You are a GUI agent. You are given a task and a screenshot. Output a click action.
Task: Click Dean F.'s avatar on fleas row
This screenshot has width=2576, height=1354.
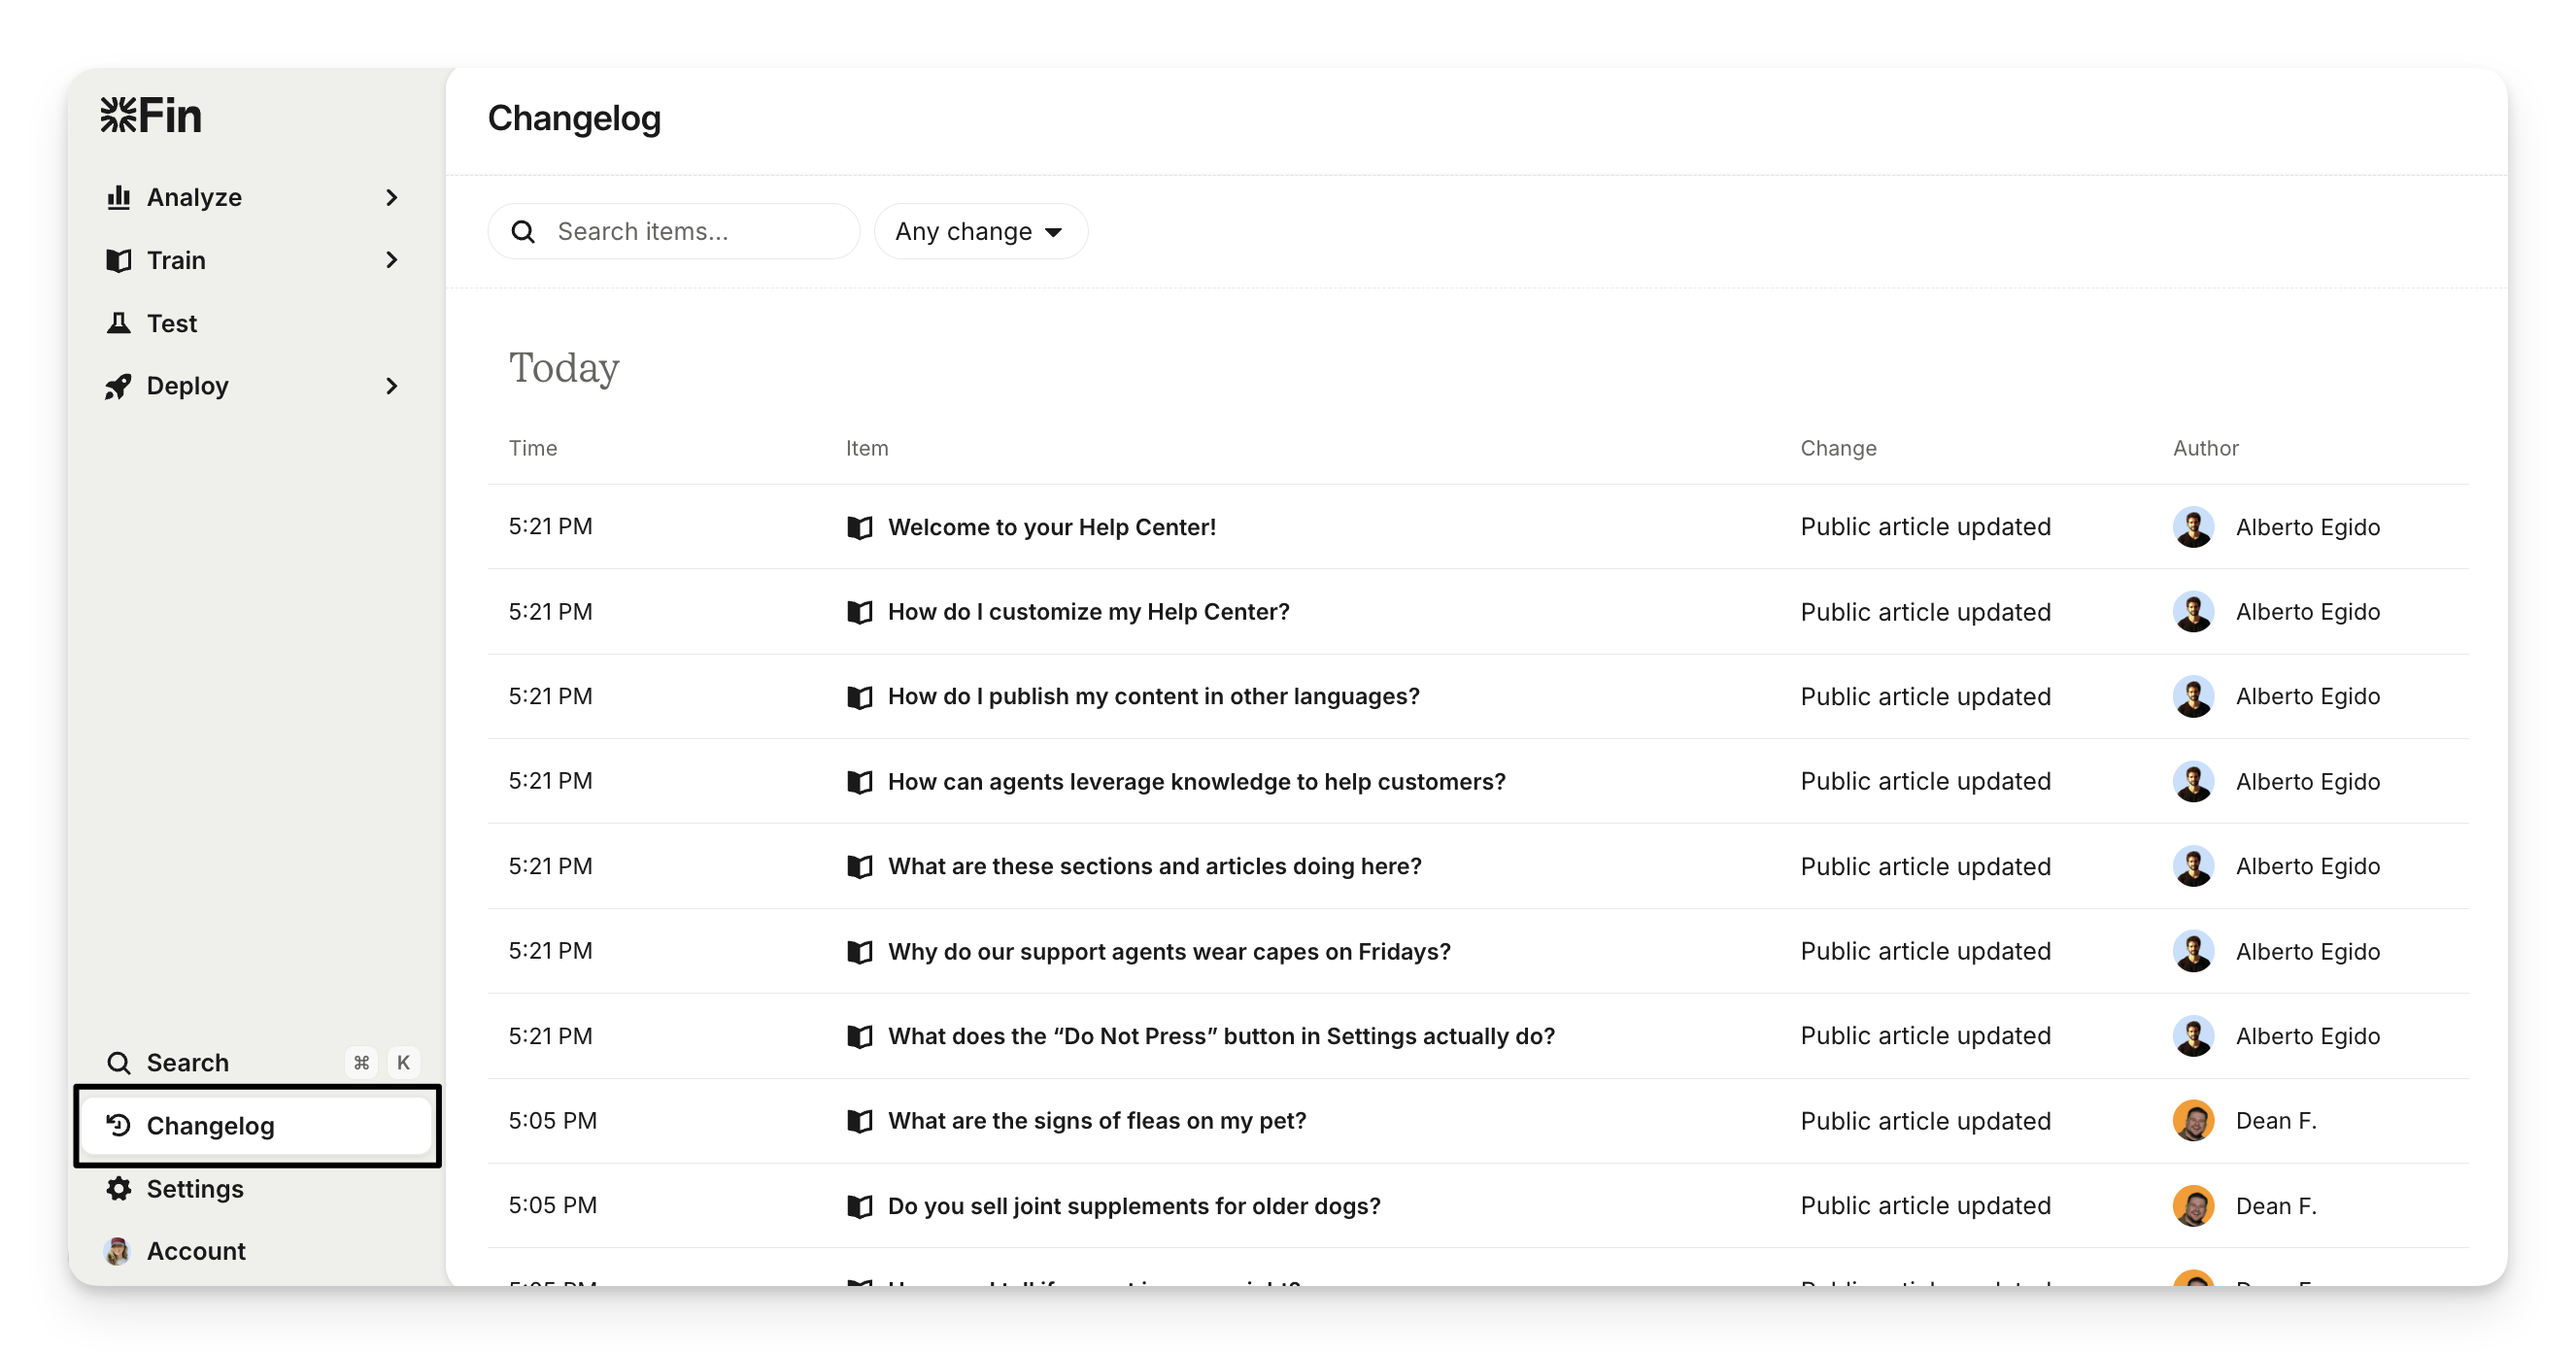2193,1121
